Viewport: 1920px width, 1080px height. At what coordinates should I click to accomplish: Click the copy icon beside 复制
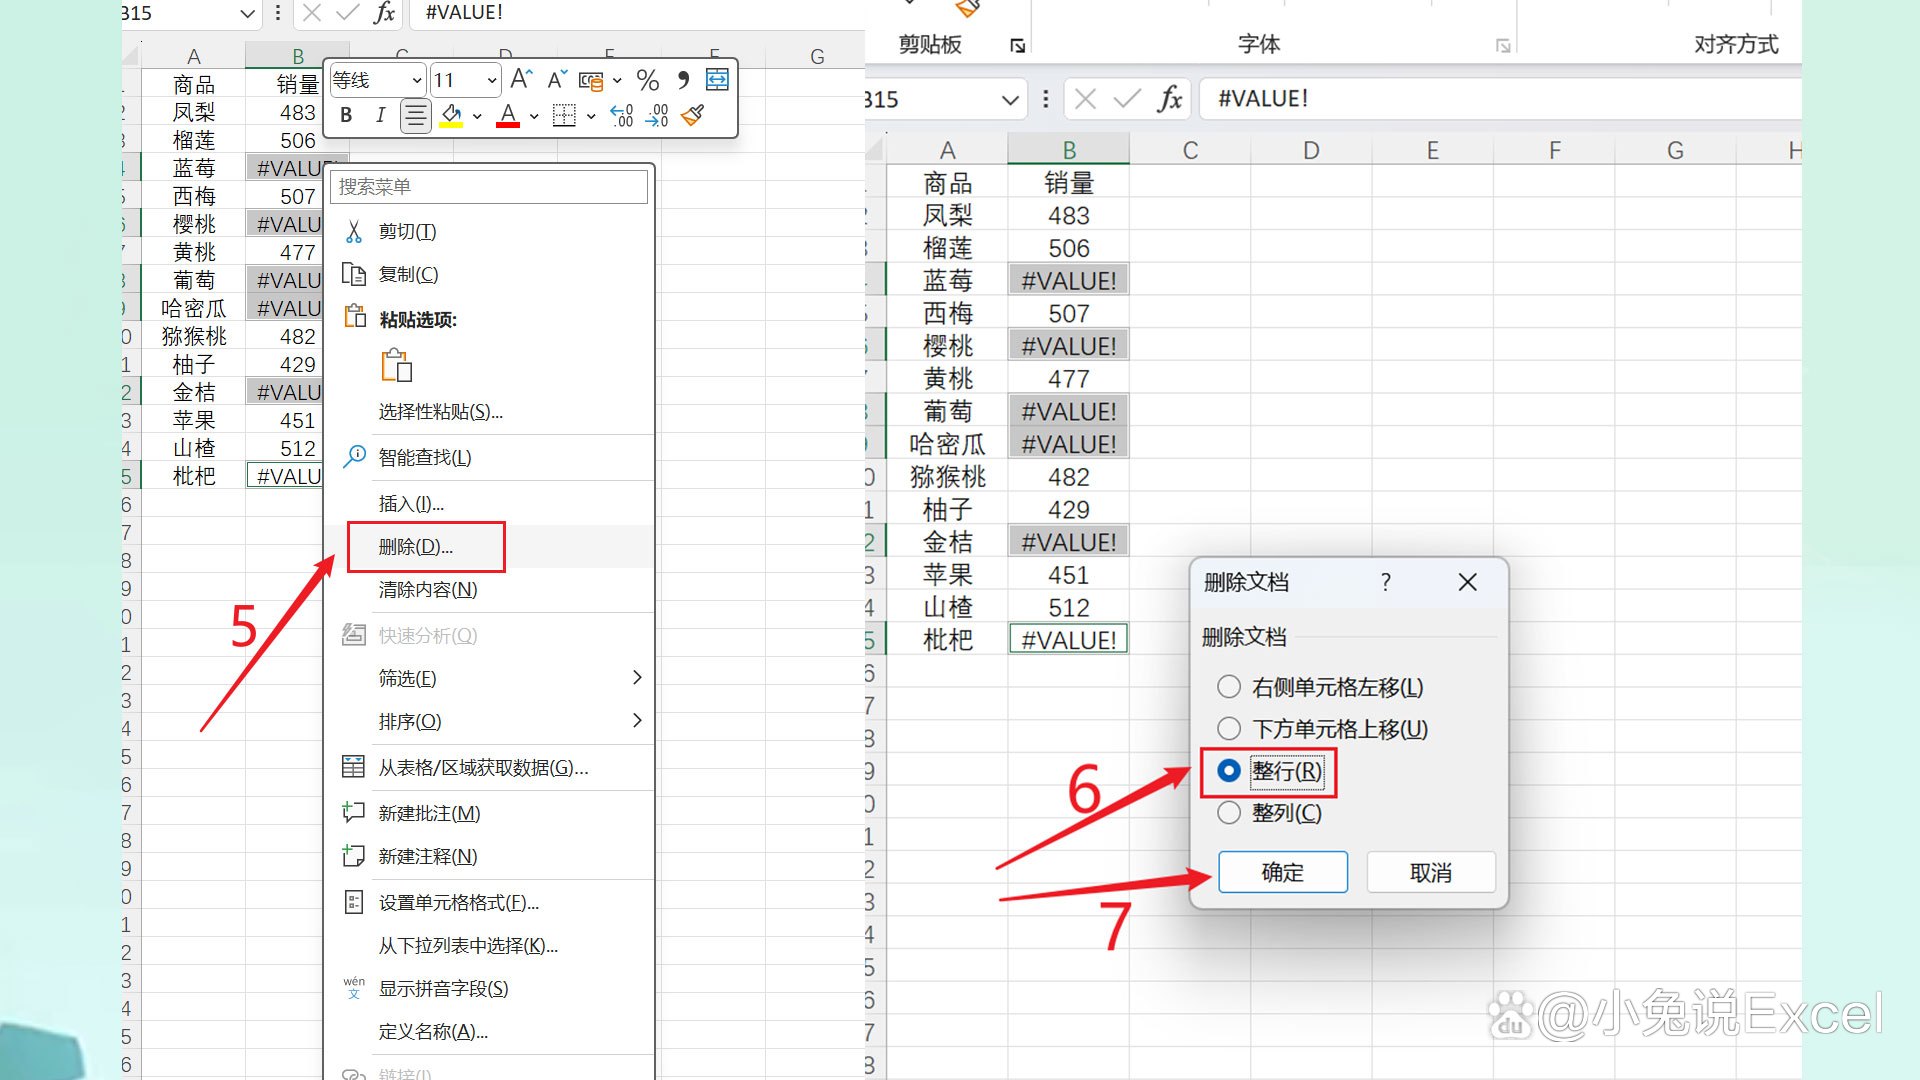(x=353, y=274)
